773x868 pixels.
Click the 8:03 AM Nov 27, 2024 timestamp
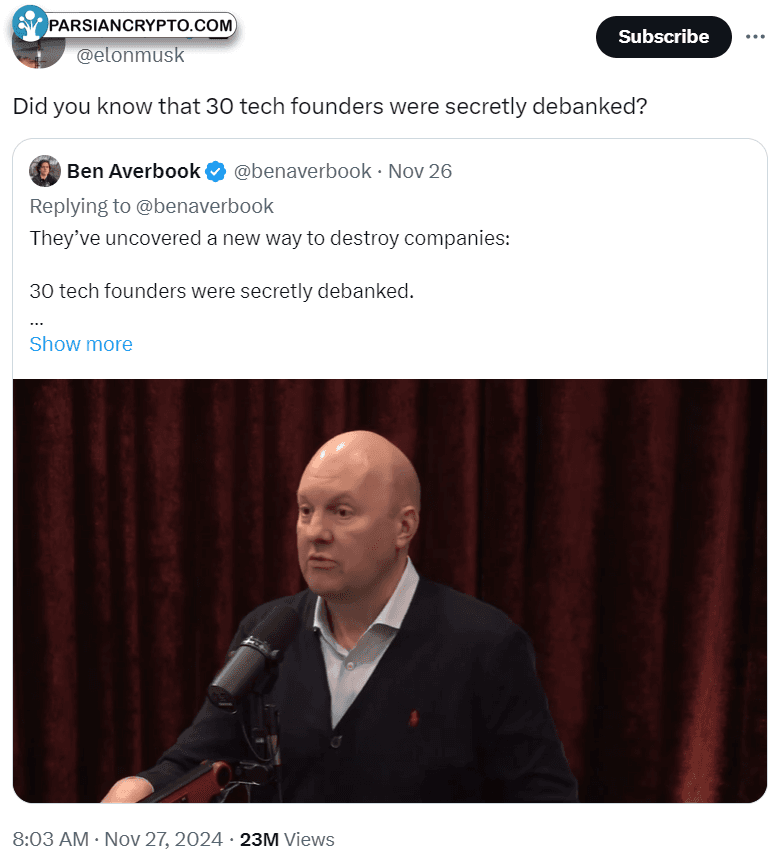click(x=117, y=839)
